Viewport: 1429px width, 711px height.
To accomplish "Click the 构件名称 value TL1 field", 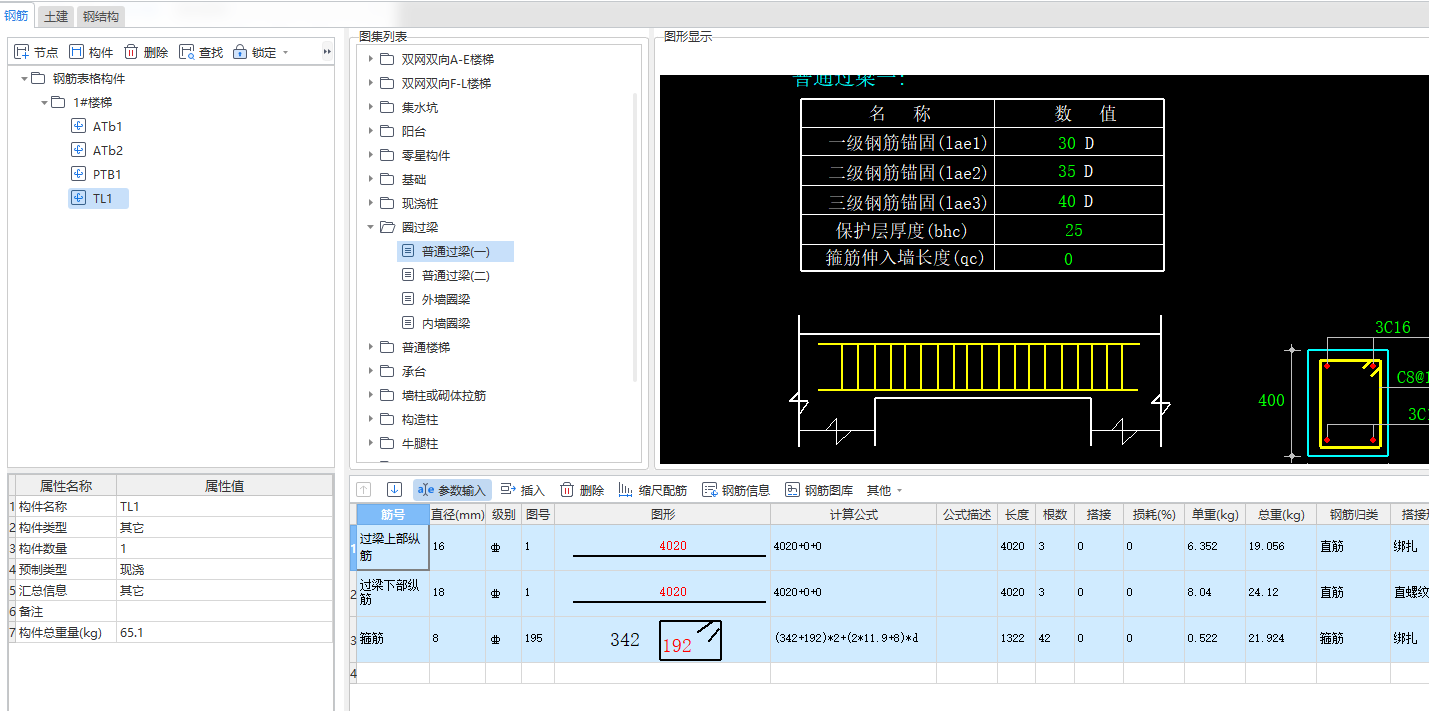I will click(224, 507).
